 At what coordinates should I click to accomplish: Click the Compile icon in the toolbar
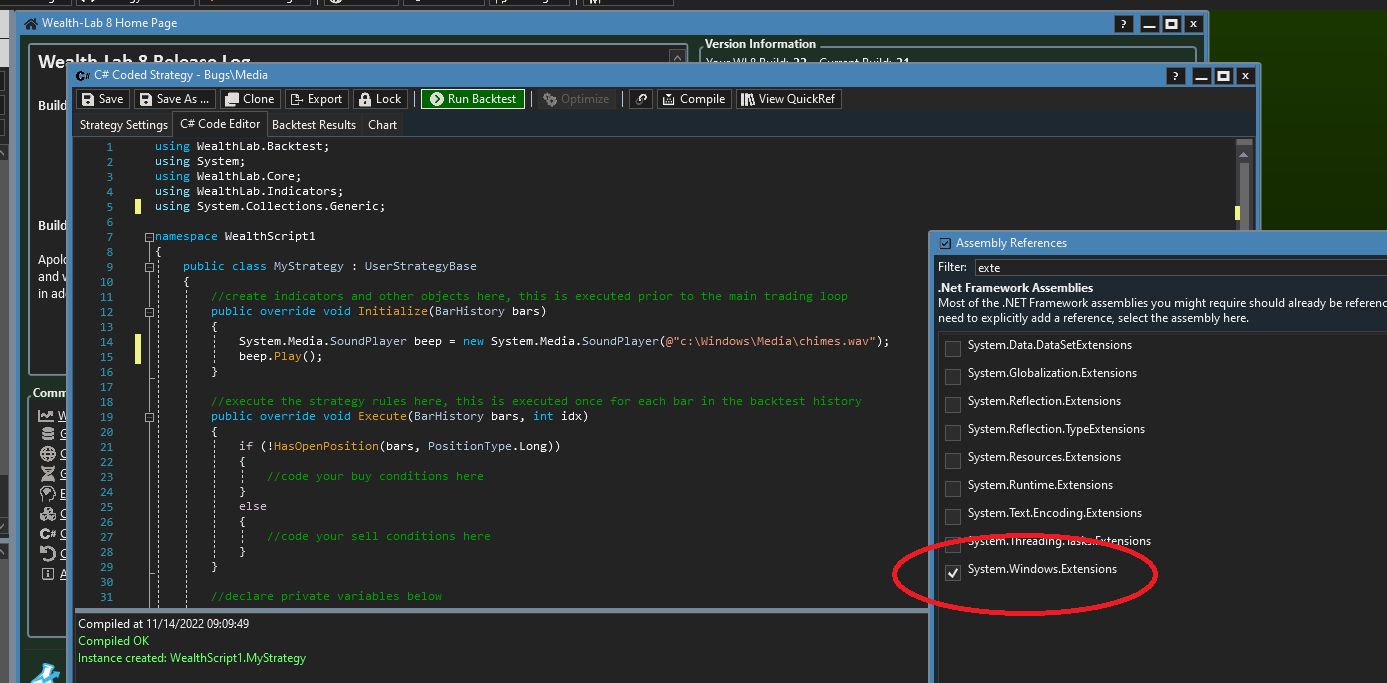pyautogui.click(x=668, y=99)
